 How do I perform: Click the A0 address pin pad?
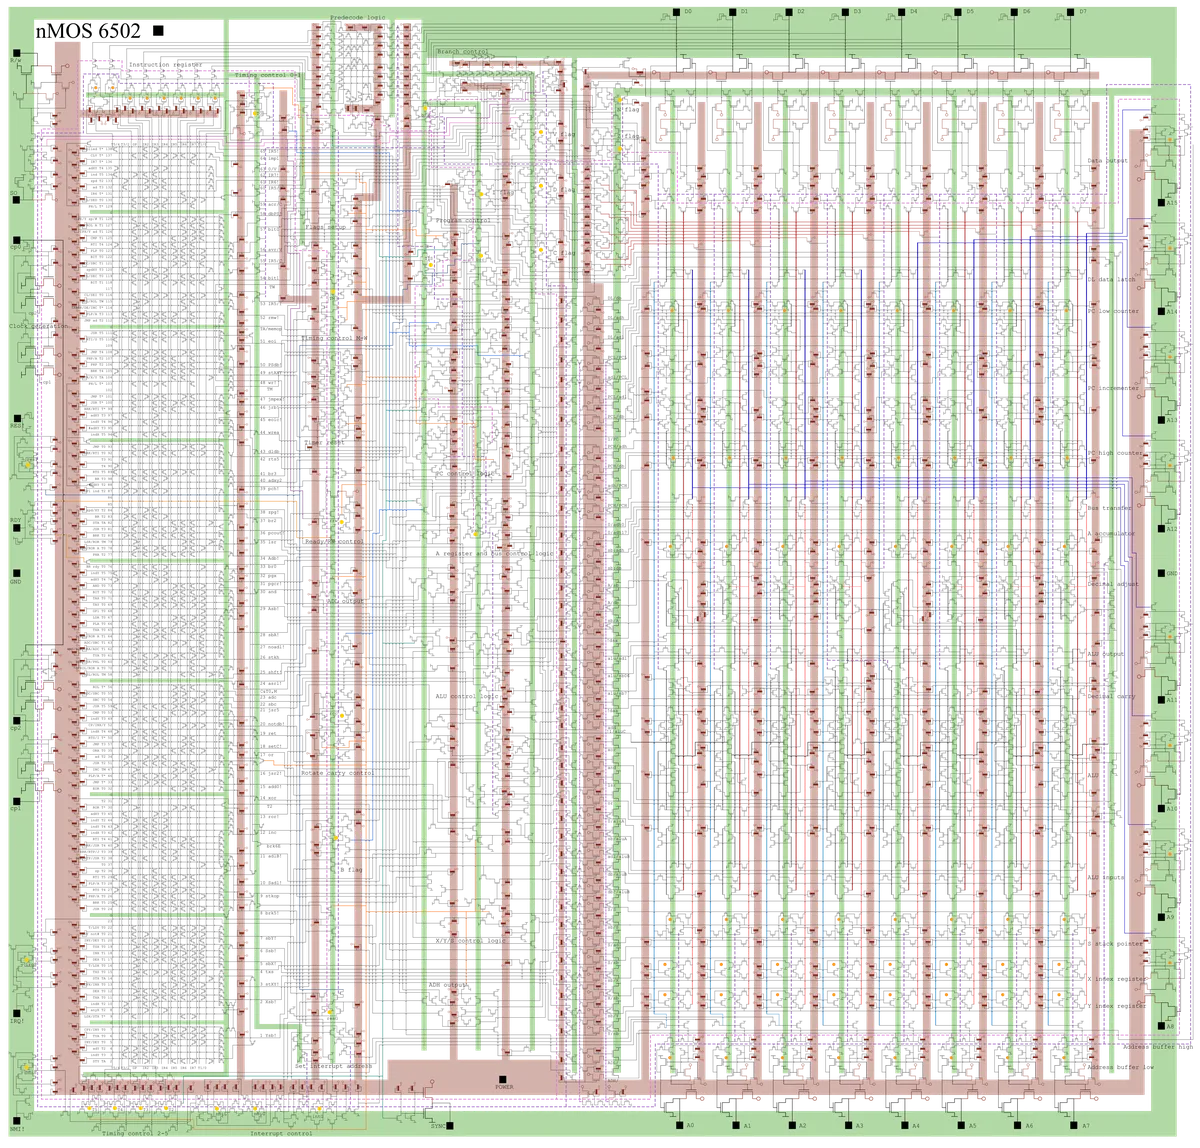(678, 1125)
